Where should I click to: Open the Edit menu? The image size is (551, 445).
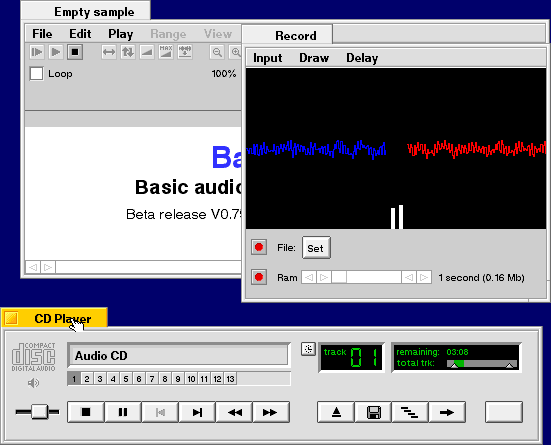80,34
